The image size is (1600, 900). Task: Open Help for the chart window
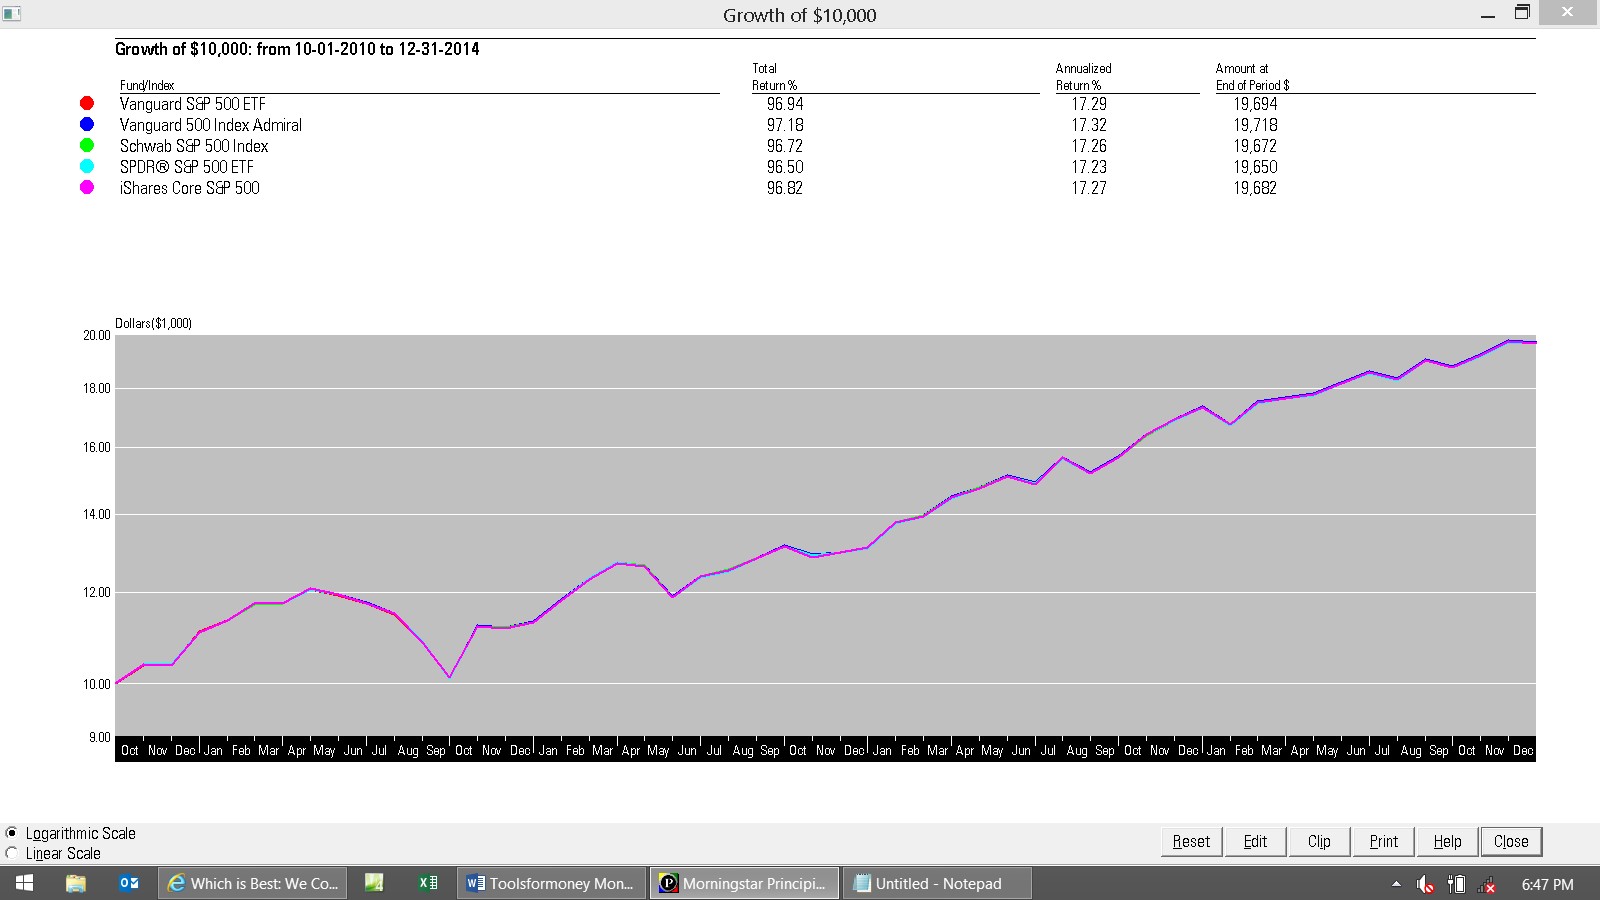coord(1447,841)
